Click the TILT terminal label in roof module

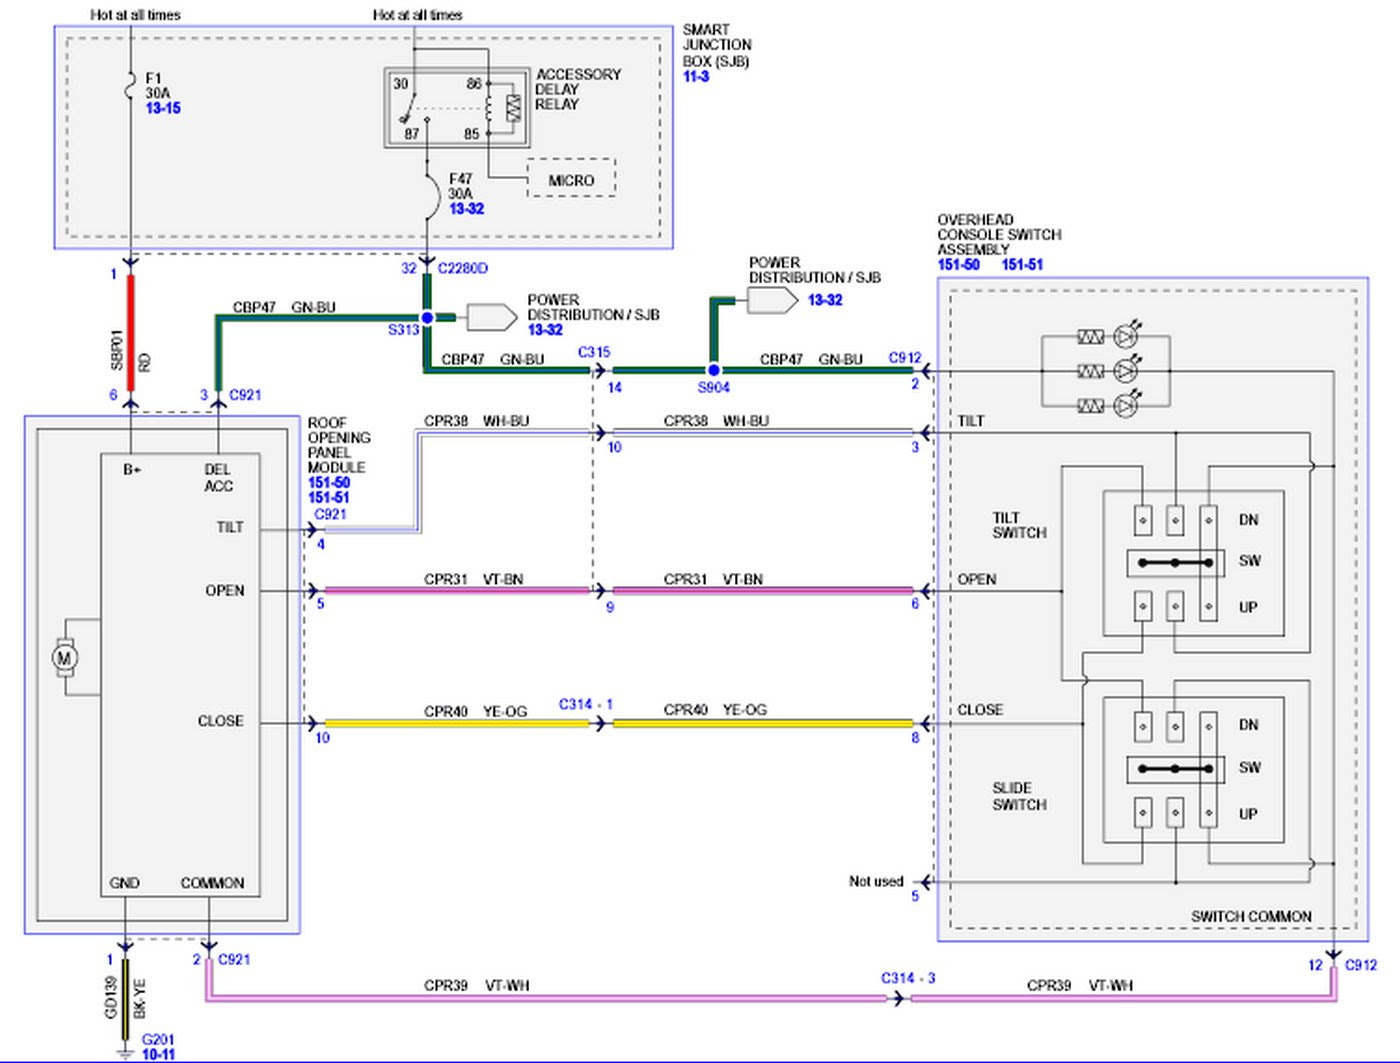(230, 527)
